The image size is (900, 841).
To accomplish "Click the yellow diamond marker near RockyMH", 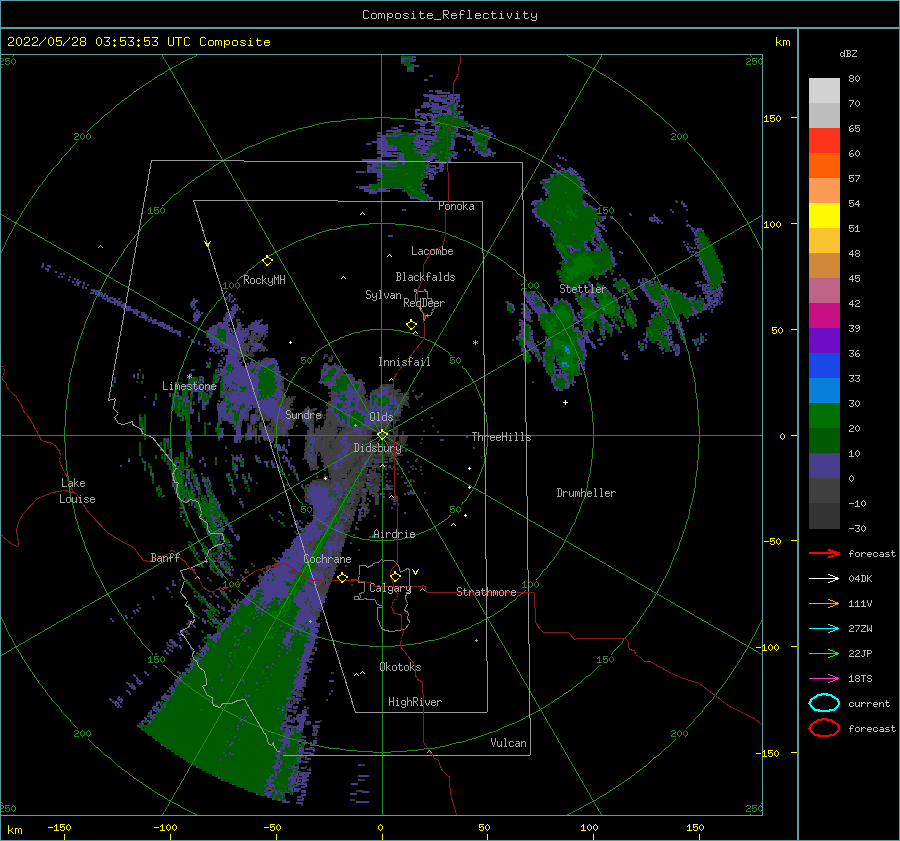I will [267, 261].
